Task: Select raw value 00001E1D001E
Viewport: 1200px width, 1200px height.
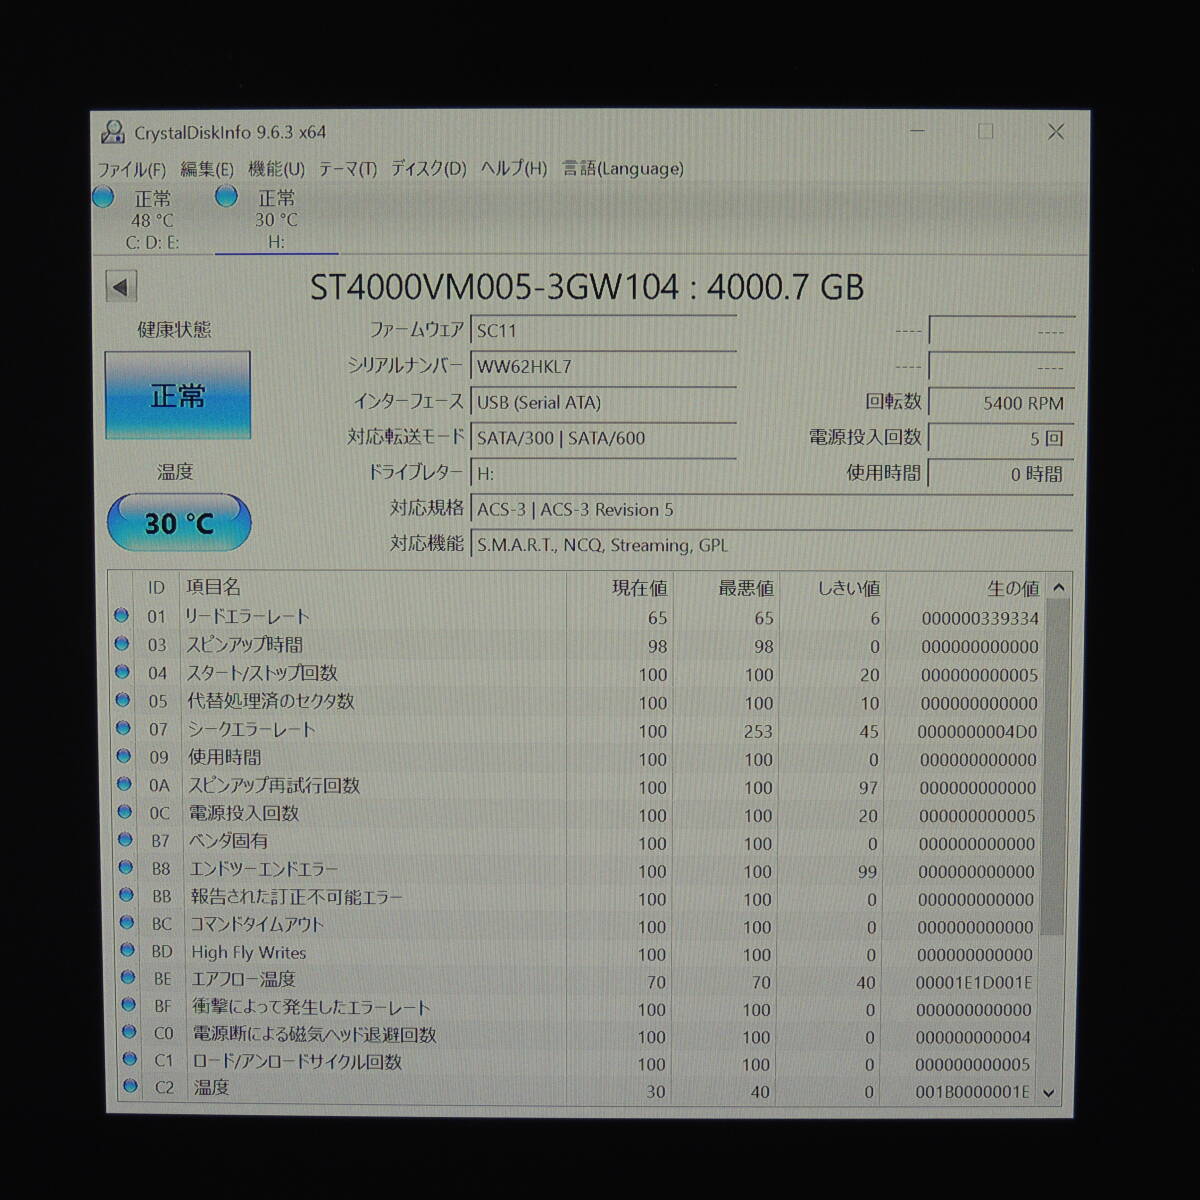Action: (974, 983)
